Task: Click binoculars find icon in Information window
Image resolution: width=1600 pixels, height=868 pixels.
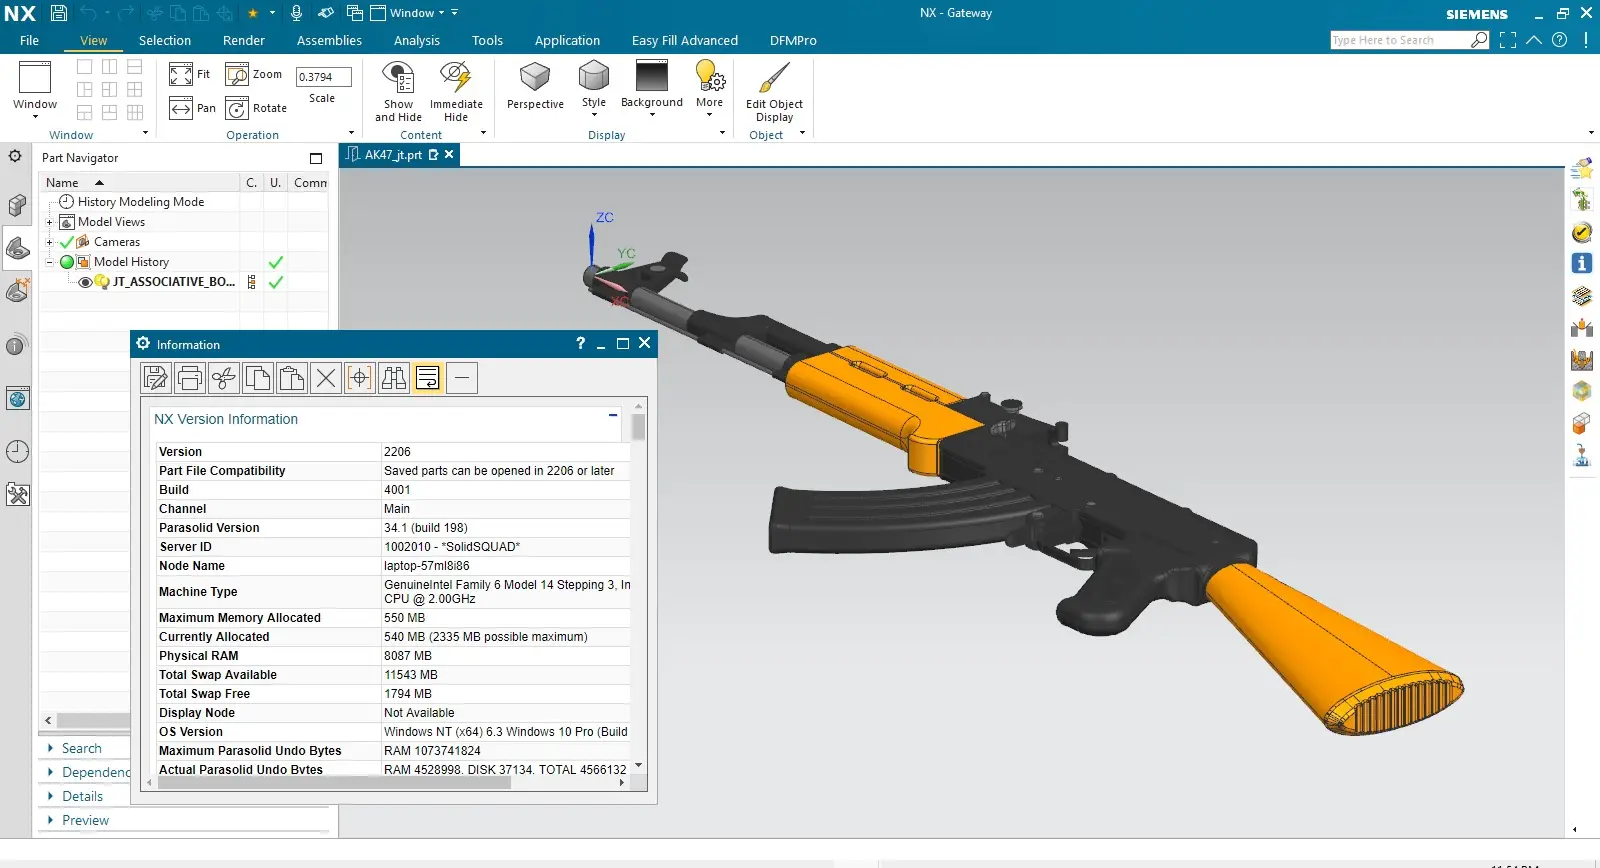Action: pyautogui.click(x=394, y=378)
